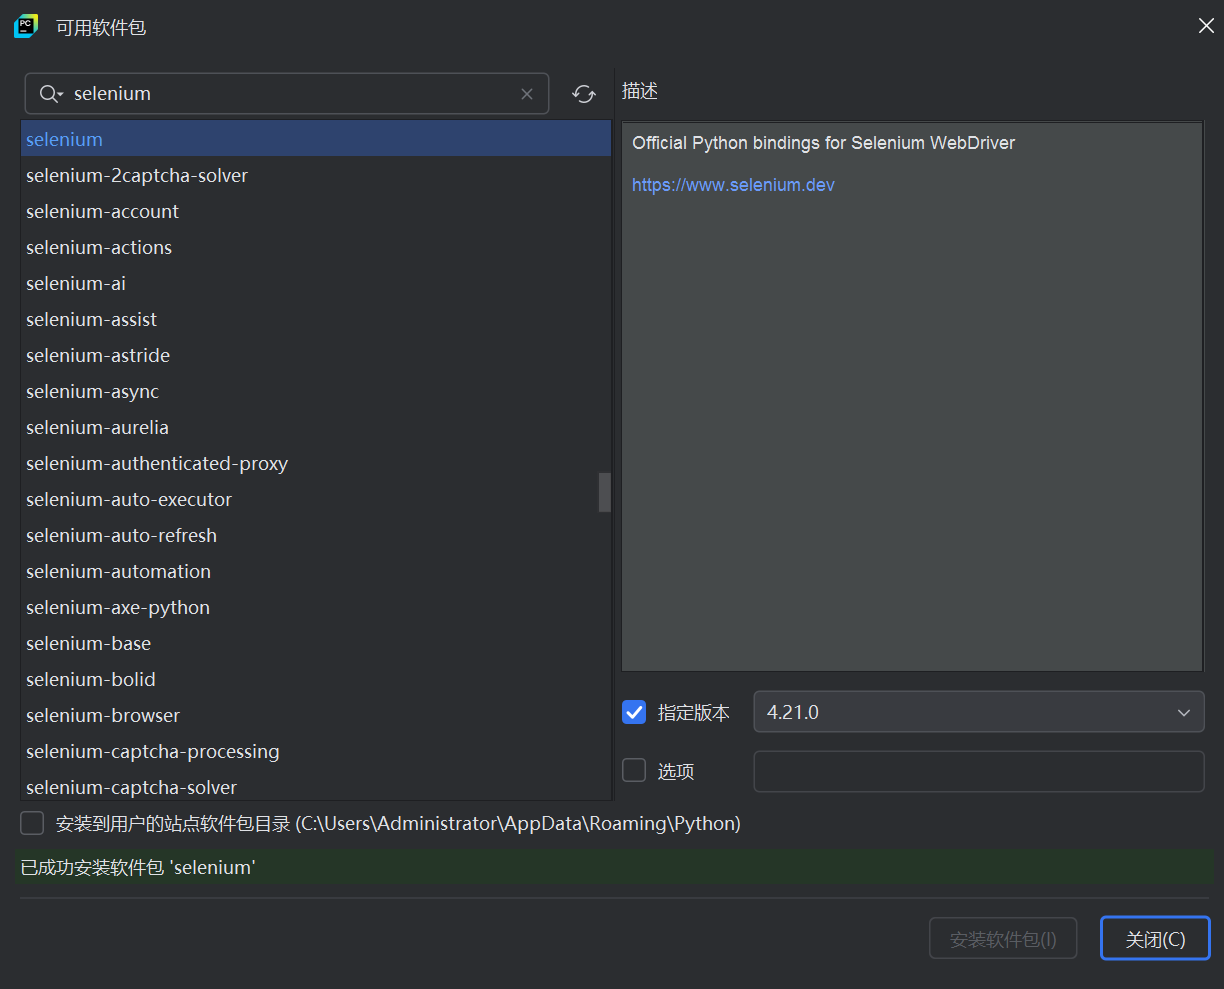
Task: Select selenium-axe-python package
Action: click(x=316, y=607)
